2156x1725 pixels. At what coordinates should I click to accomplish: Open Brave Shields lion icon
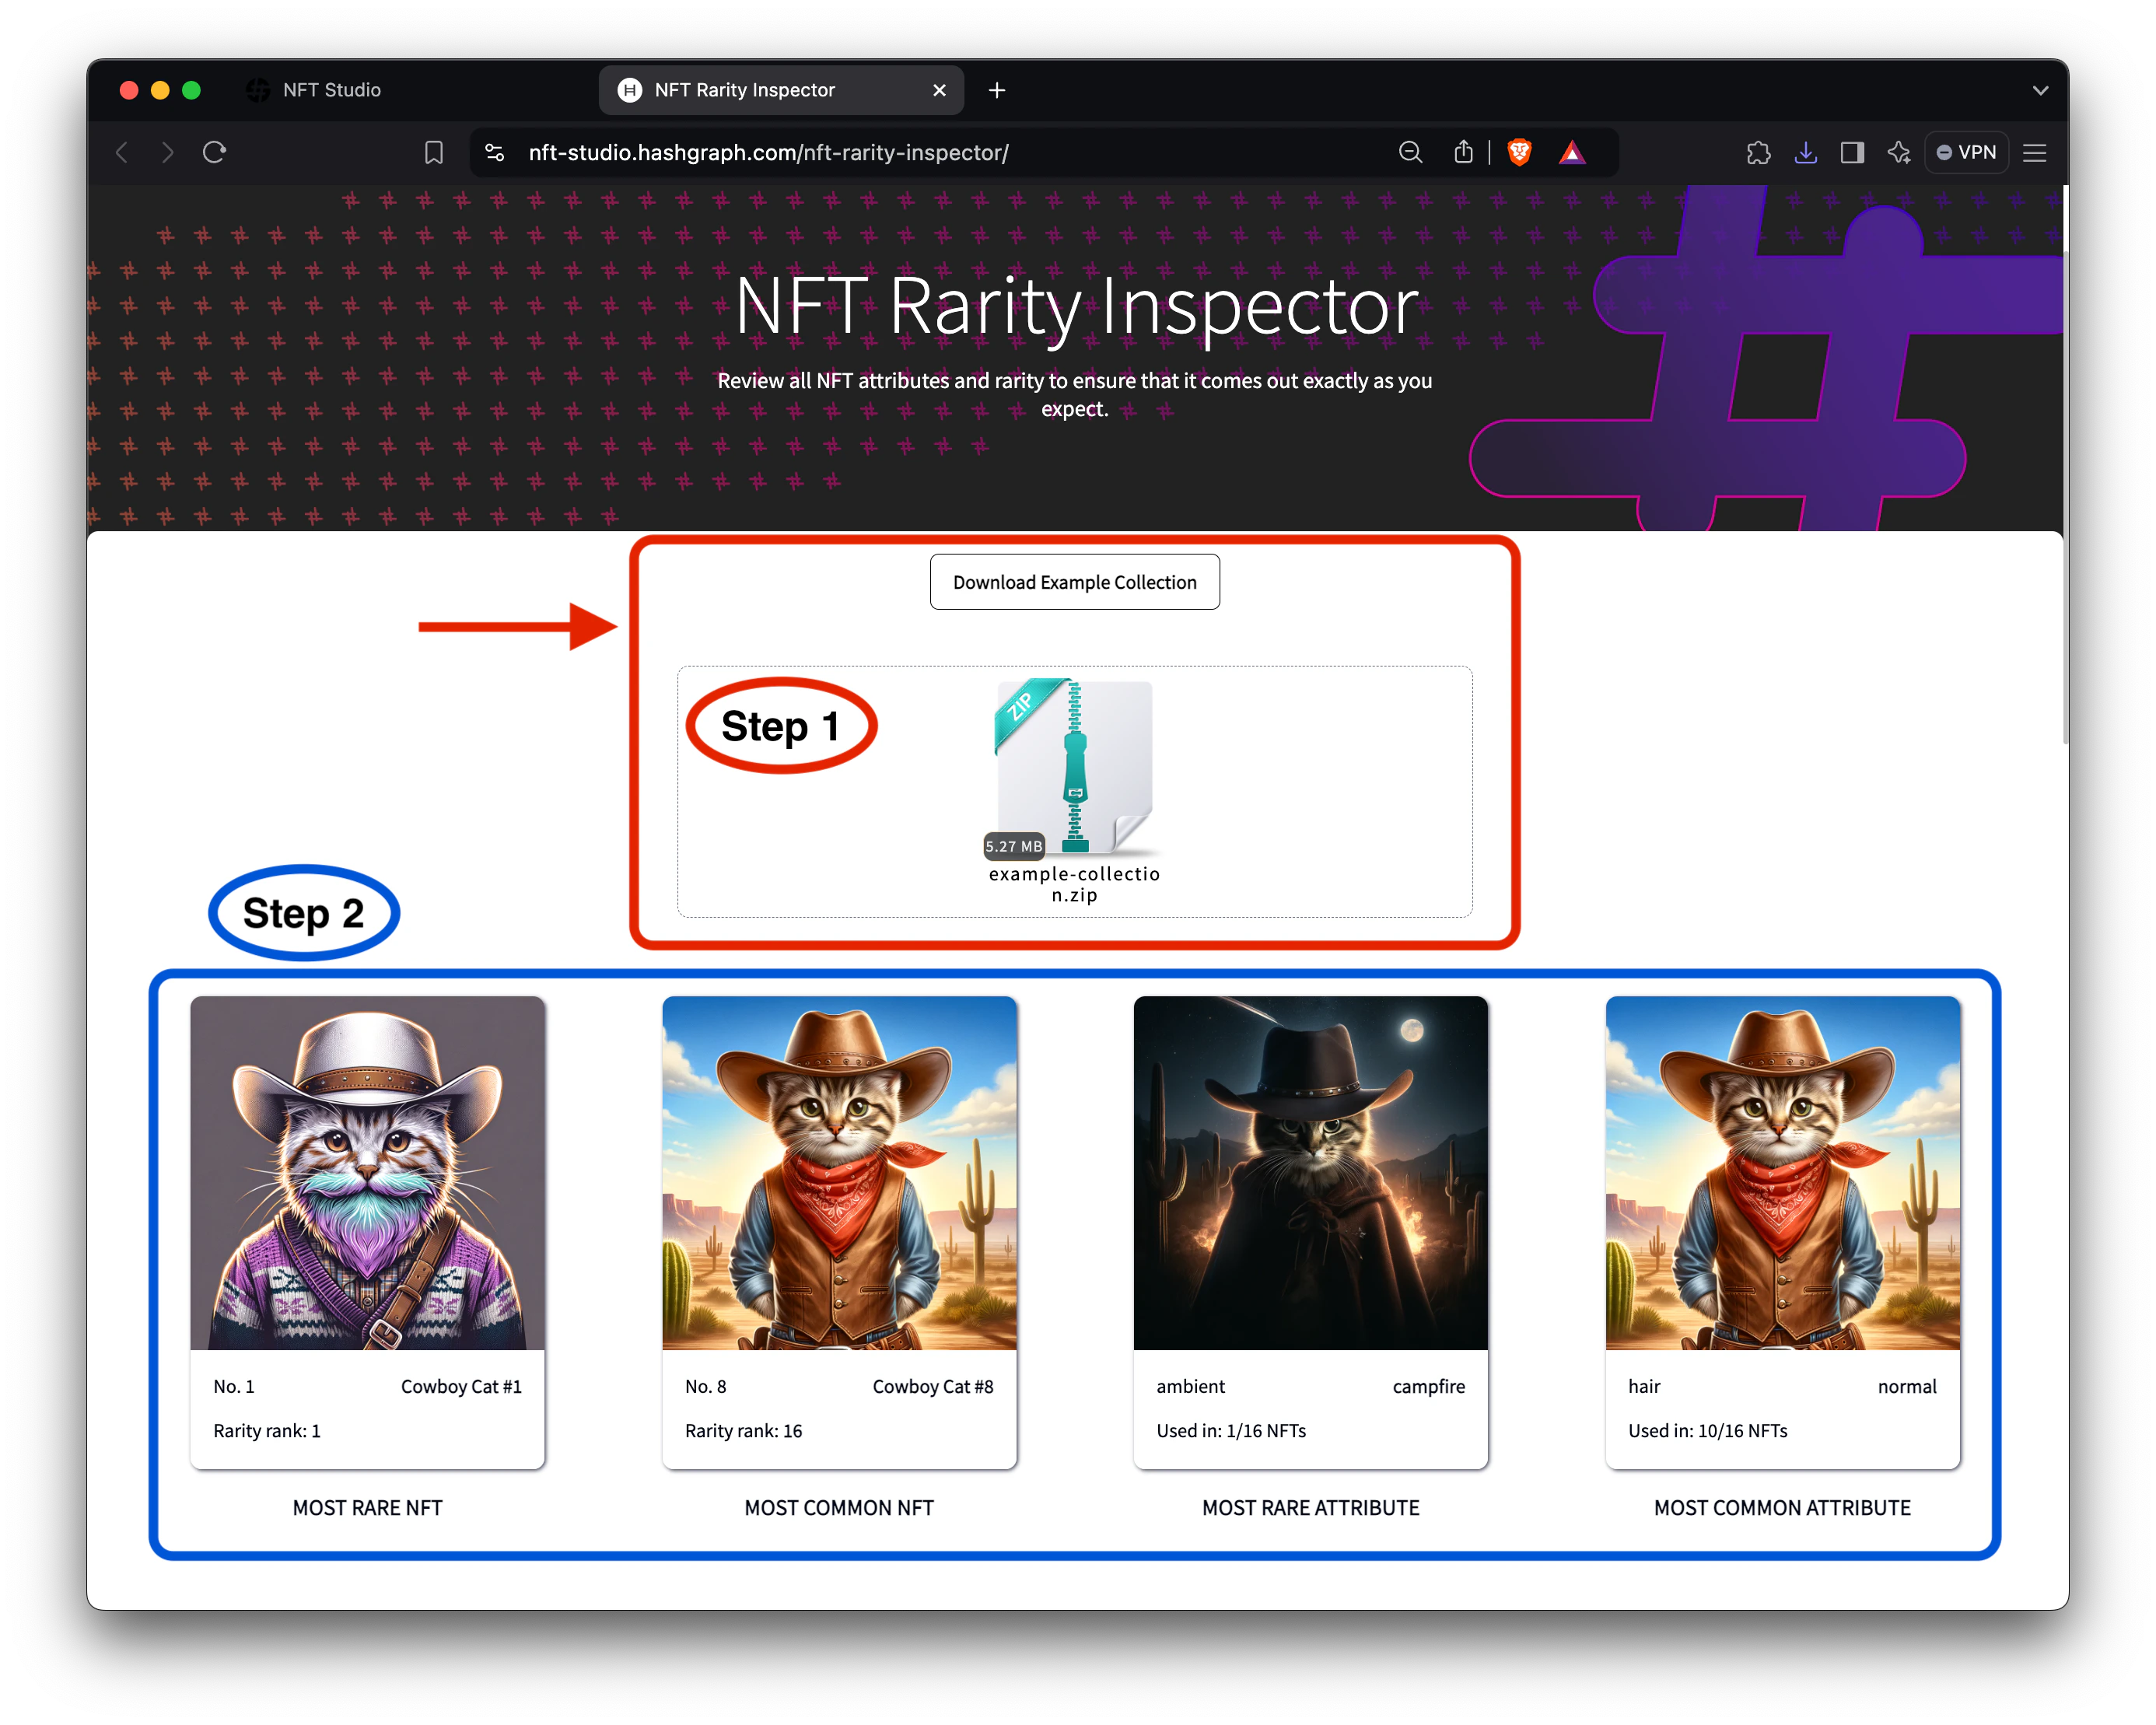[1519, 152]
